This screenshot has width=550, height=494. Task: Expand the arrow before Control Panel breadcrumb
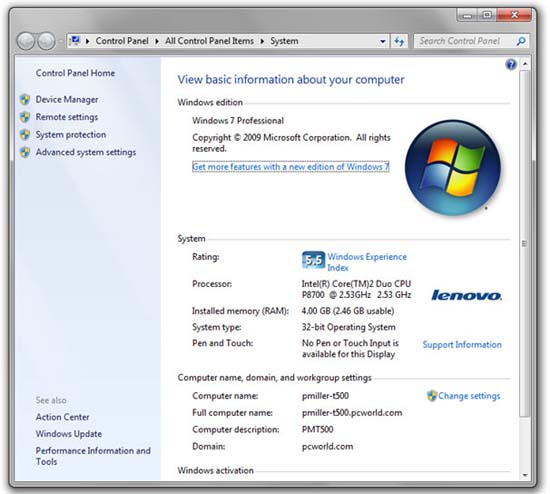tap(88, 41)
